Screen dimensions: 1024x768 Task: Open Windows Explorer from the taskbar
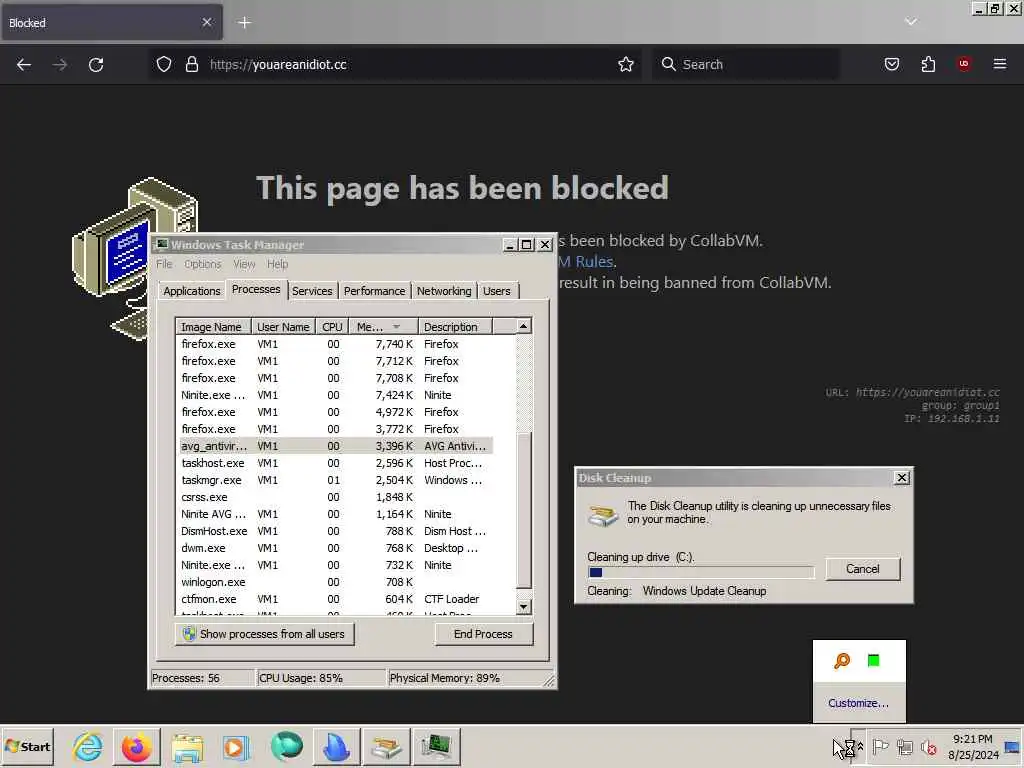(x=187, y=746)
